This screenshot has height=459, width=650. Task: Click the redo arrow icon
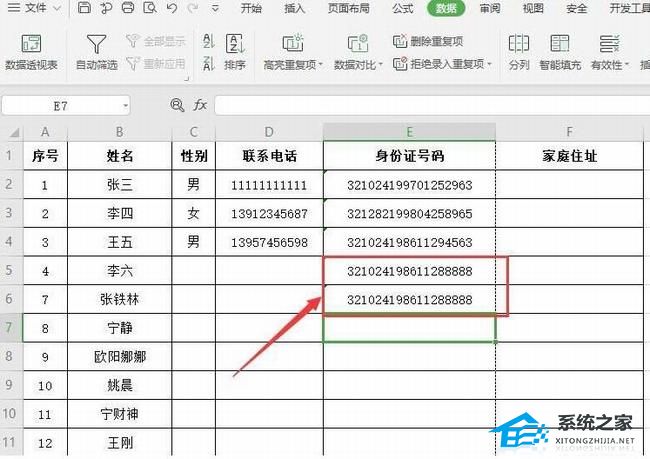pos(192,7)
